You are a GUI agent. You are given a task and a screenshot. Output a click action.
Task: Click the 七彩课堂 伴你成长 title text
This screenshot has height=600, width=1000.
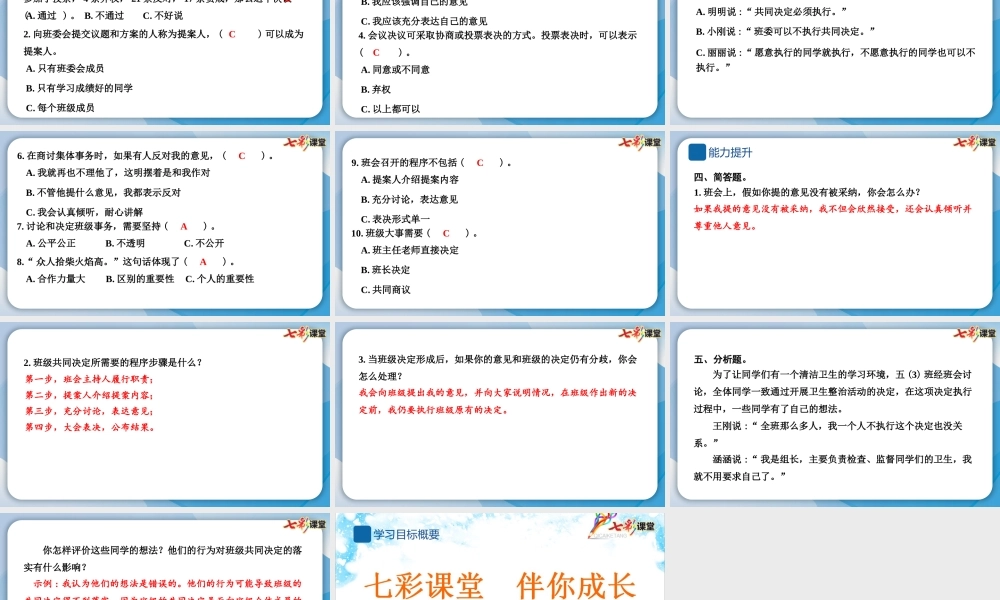click(x=500, y=585)
